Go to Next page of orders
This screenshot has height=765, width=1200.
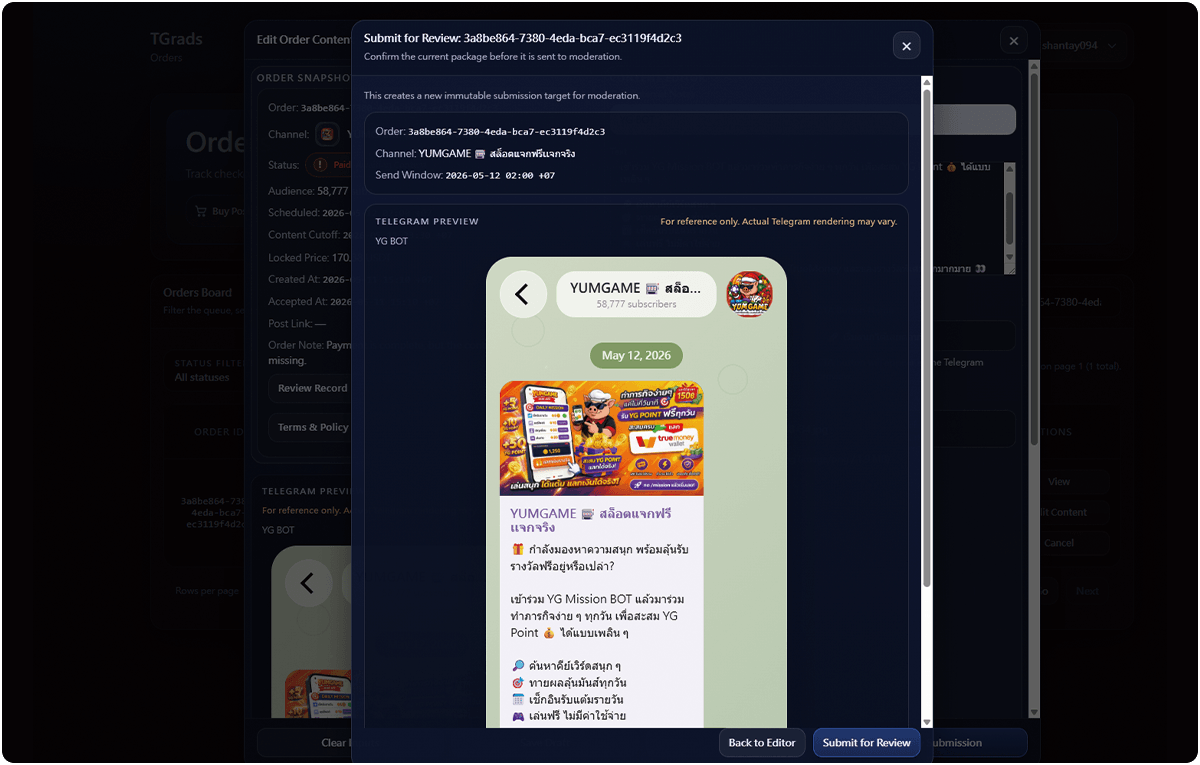click(1087, 591)
